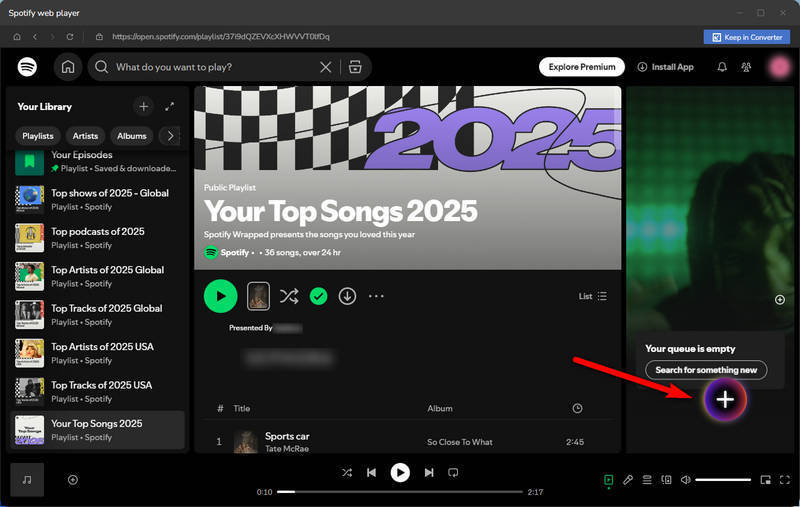The width and height of the screenshot is (800, 507).
Task: Go to Spotify Home via house icon
Action: pos(68,67)
